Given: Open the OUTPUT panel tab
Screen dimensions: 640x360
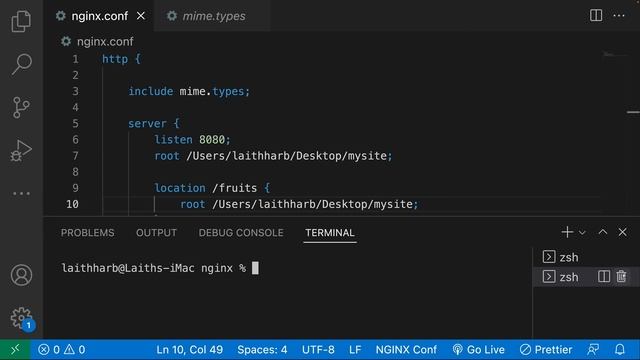Looking at the screenshot, I should [156, 233].
